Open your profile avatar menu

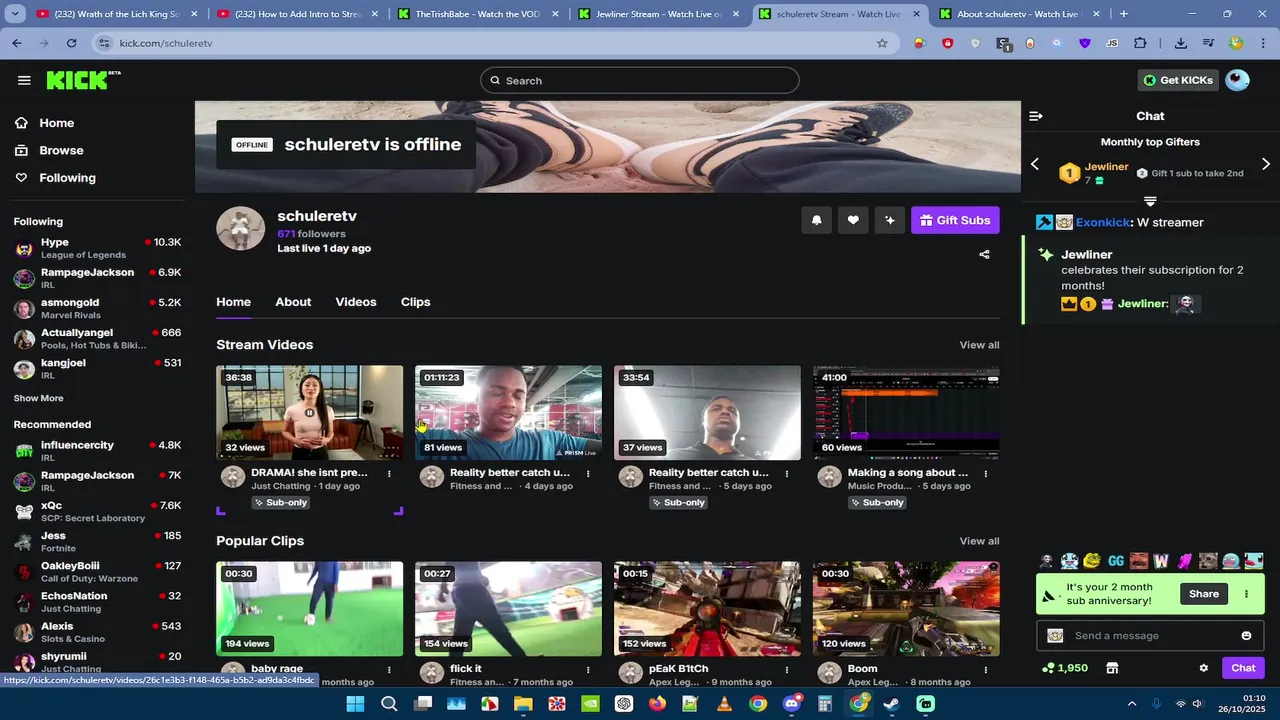click(x=1237, y=80)
